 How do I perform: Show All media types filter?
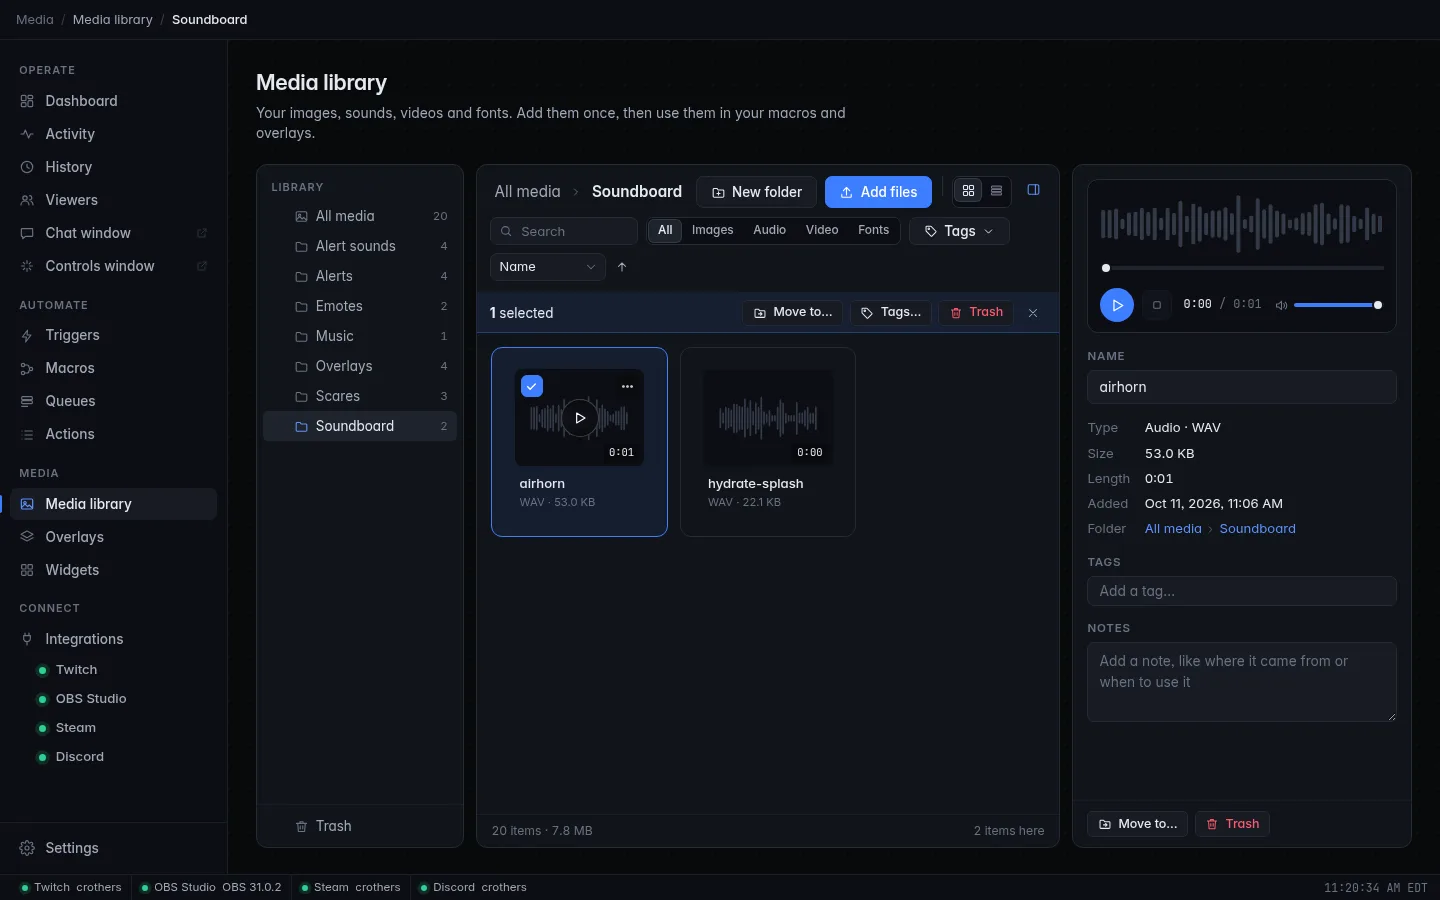tap(665, 230)
